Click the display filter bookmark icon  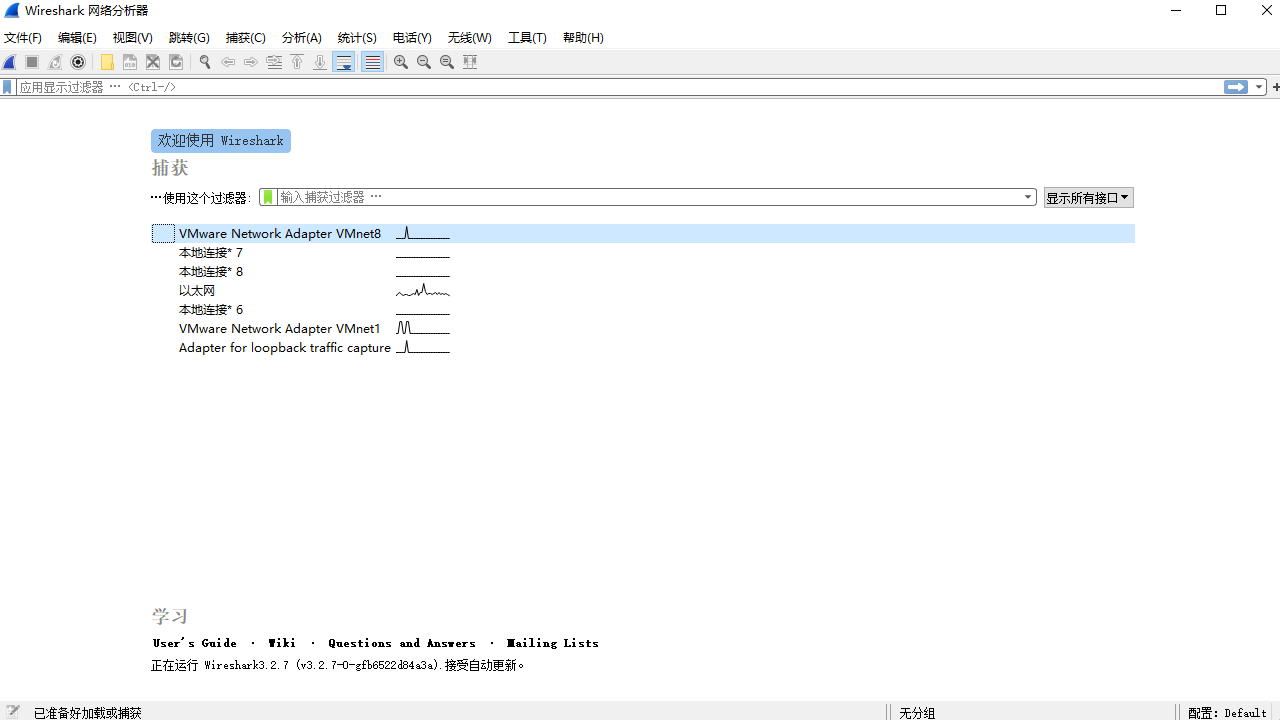[x=8, y=87]
